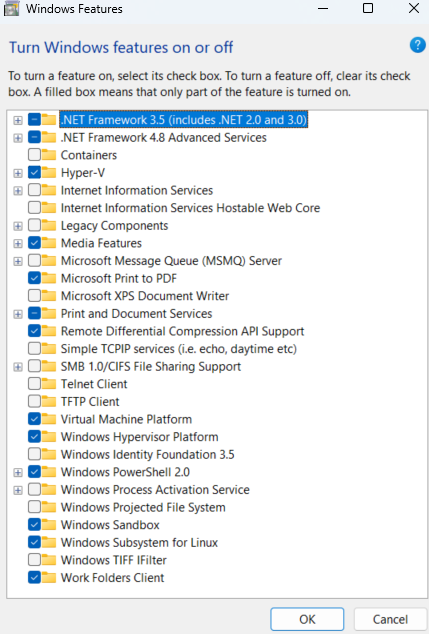Viewport: 429px width, 634px height.
Task: Click folder icon beside Internet Information Services Hostable Web Core
Action: pyautogui.click(x=49, y=208)
